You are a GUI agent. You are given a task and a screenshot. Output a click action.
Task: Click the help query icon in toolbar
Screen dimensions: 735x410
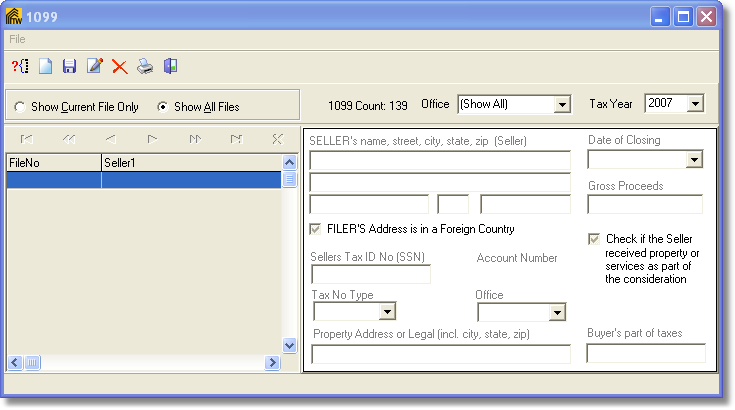pyautogui.click(x=20, y=67)
